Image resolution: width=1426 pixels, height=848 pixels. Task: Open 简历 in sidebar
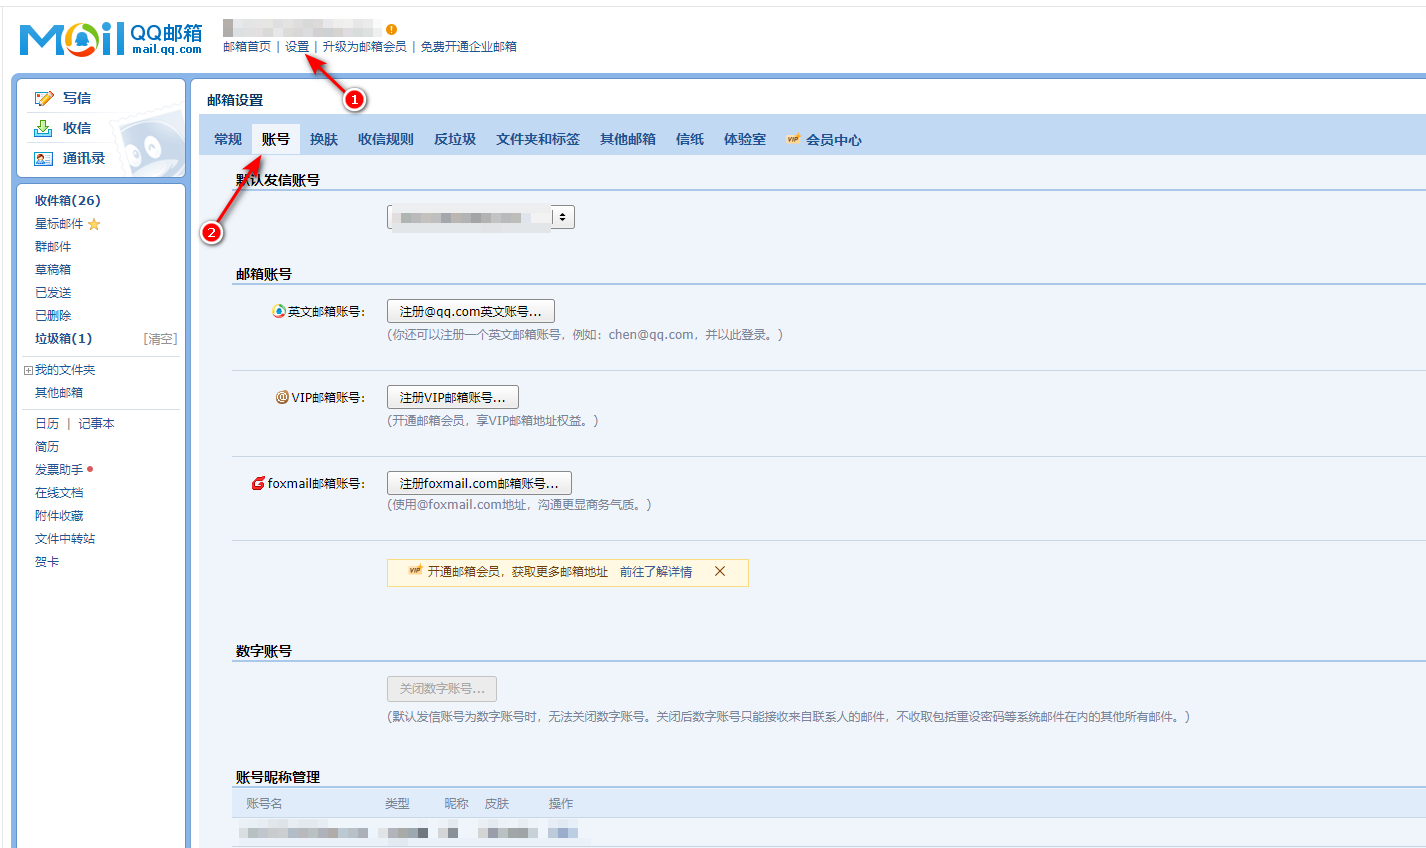(47, 447)
